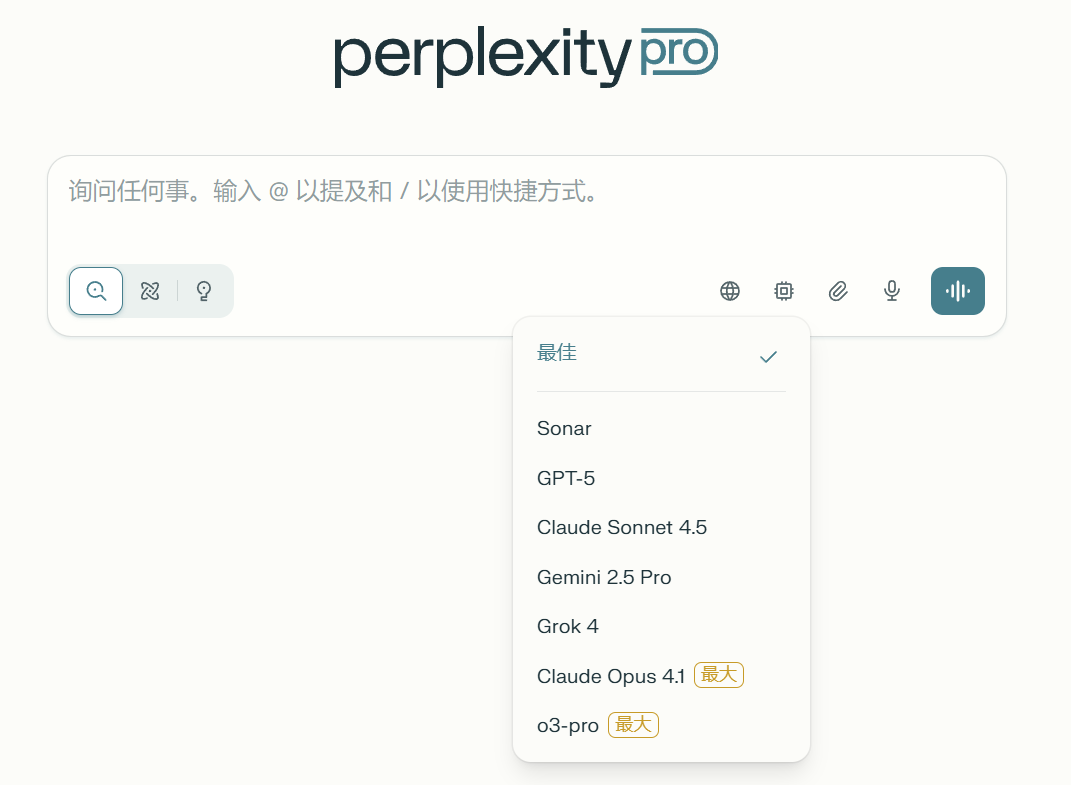This screenshot has height=785, width=1071.
Task: Start dictation with microphone icon
Action: pos(892,291)
